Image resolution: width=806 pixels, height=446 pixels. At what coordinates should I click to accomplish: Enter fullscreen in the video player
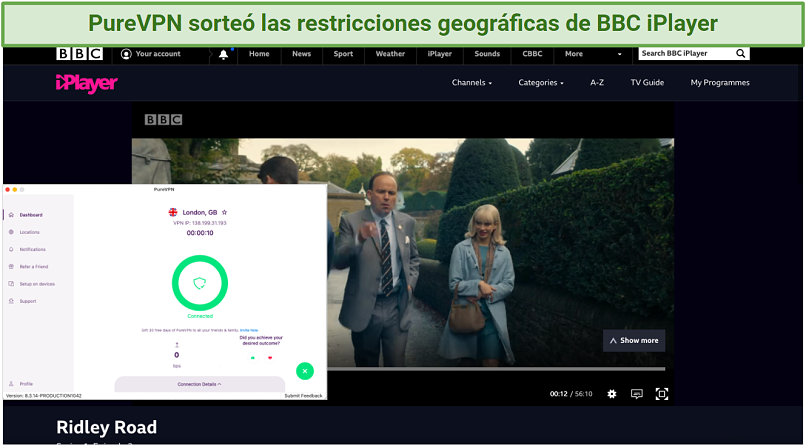click(x=662, y=394)
